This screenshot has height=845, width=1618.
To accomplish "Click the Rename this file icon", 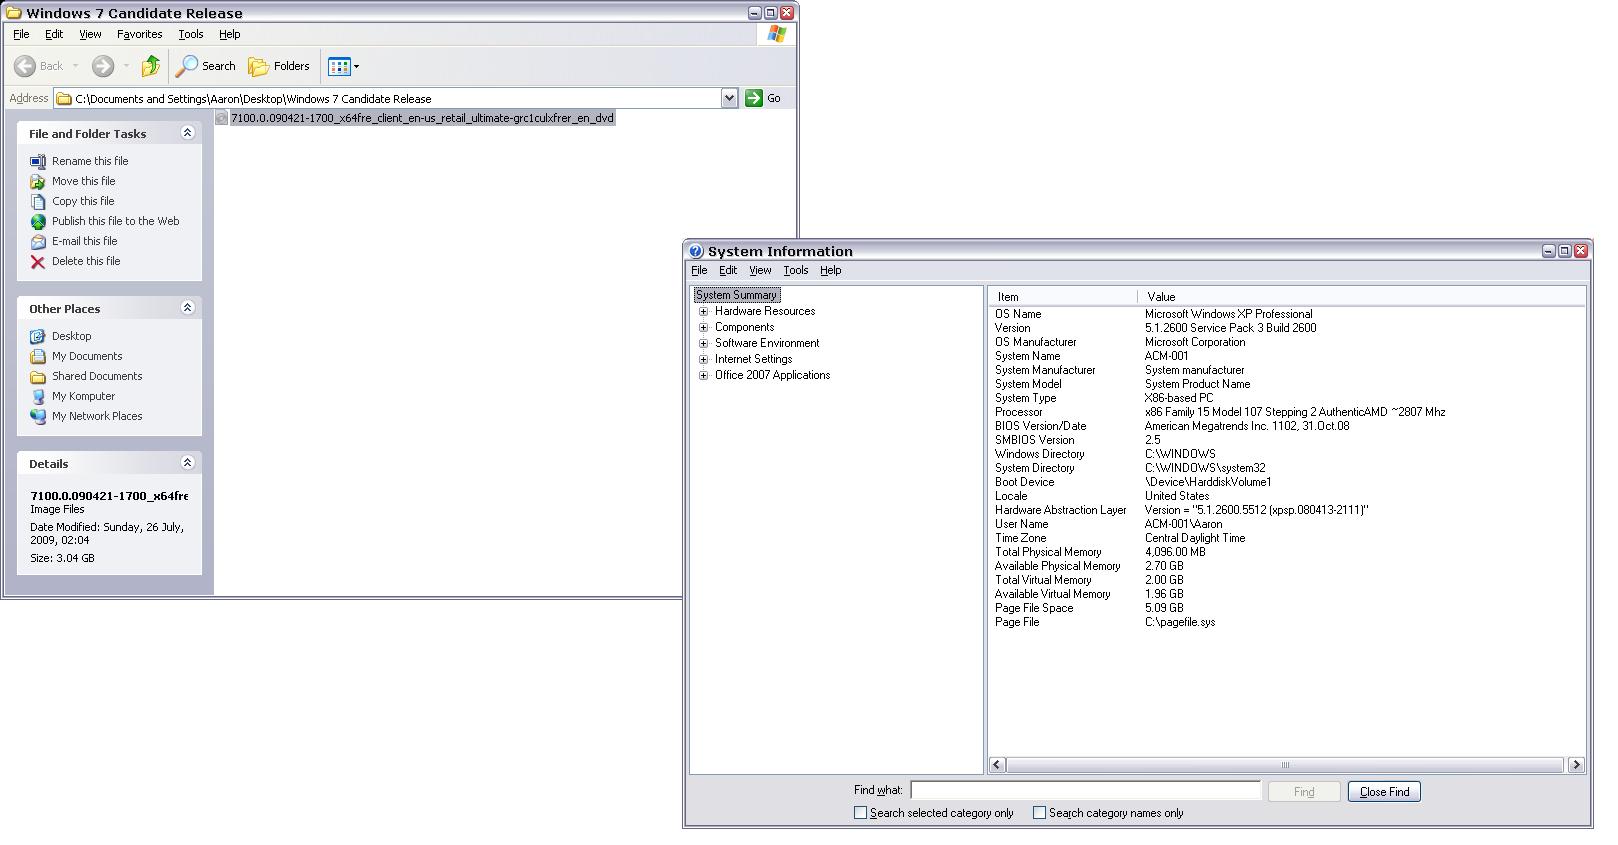I will (x=38, y=161).
